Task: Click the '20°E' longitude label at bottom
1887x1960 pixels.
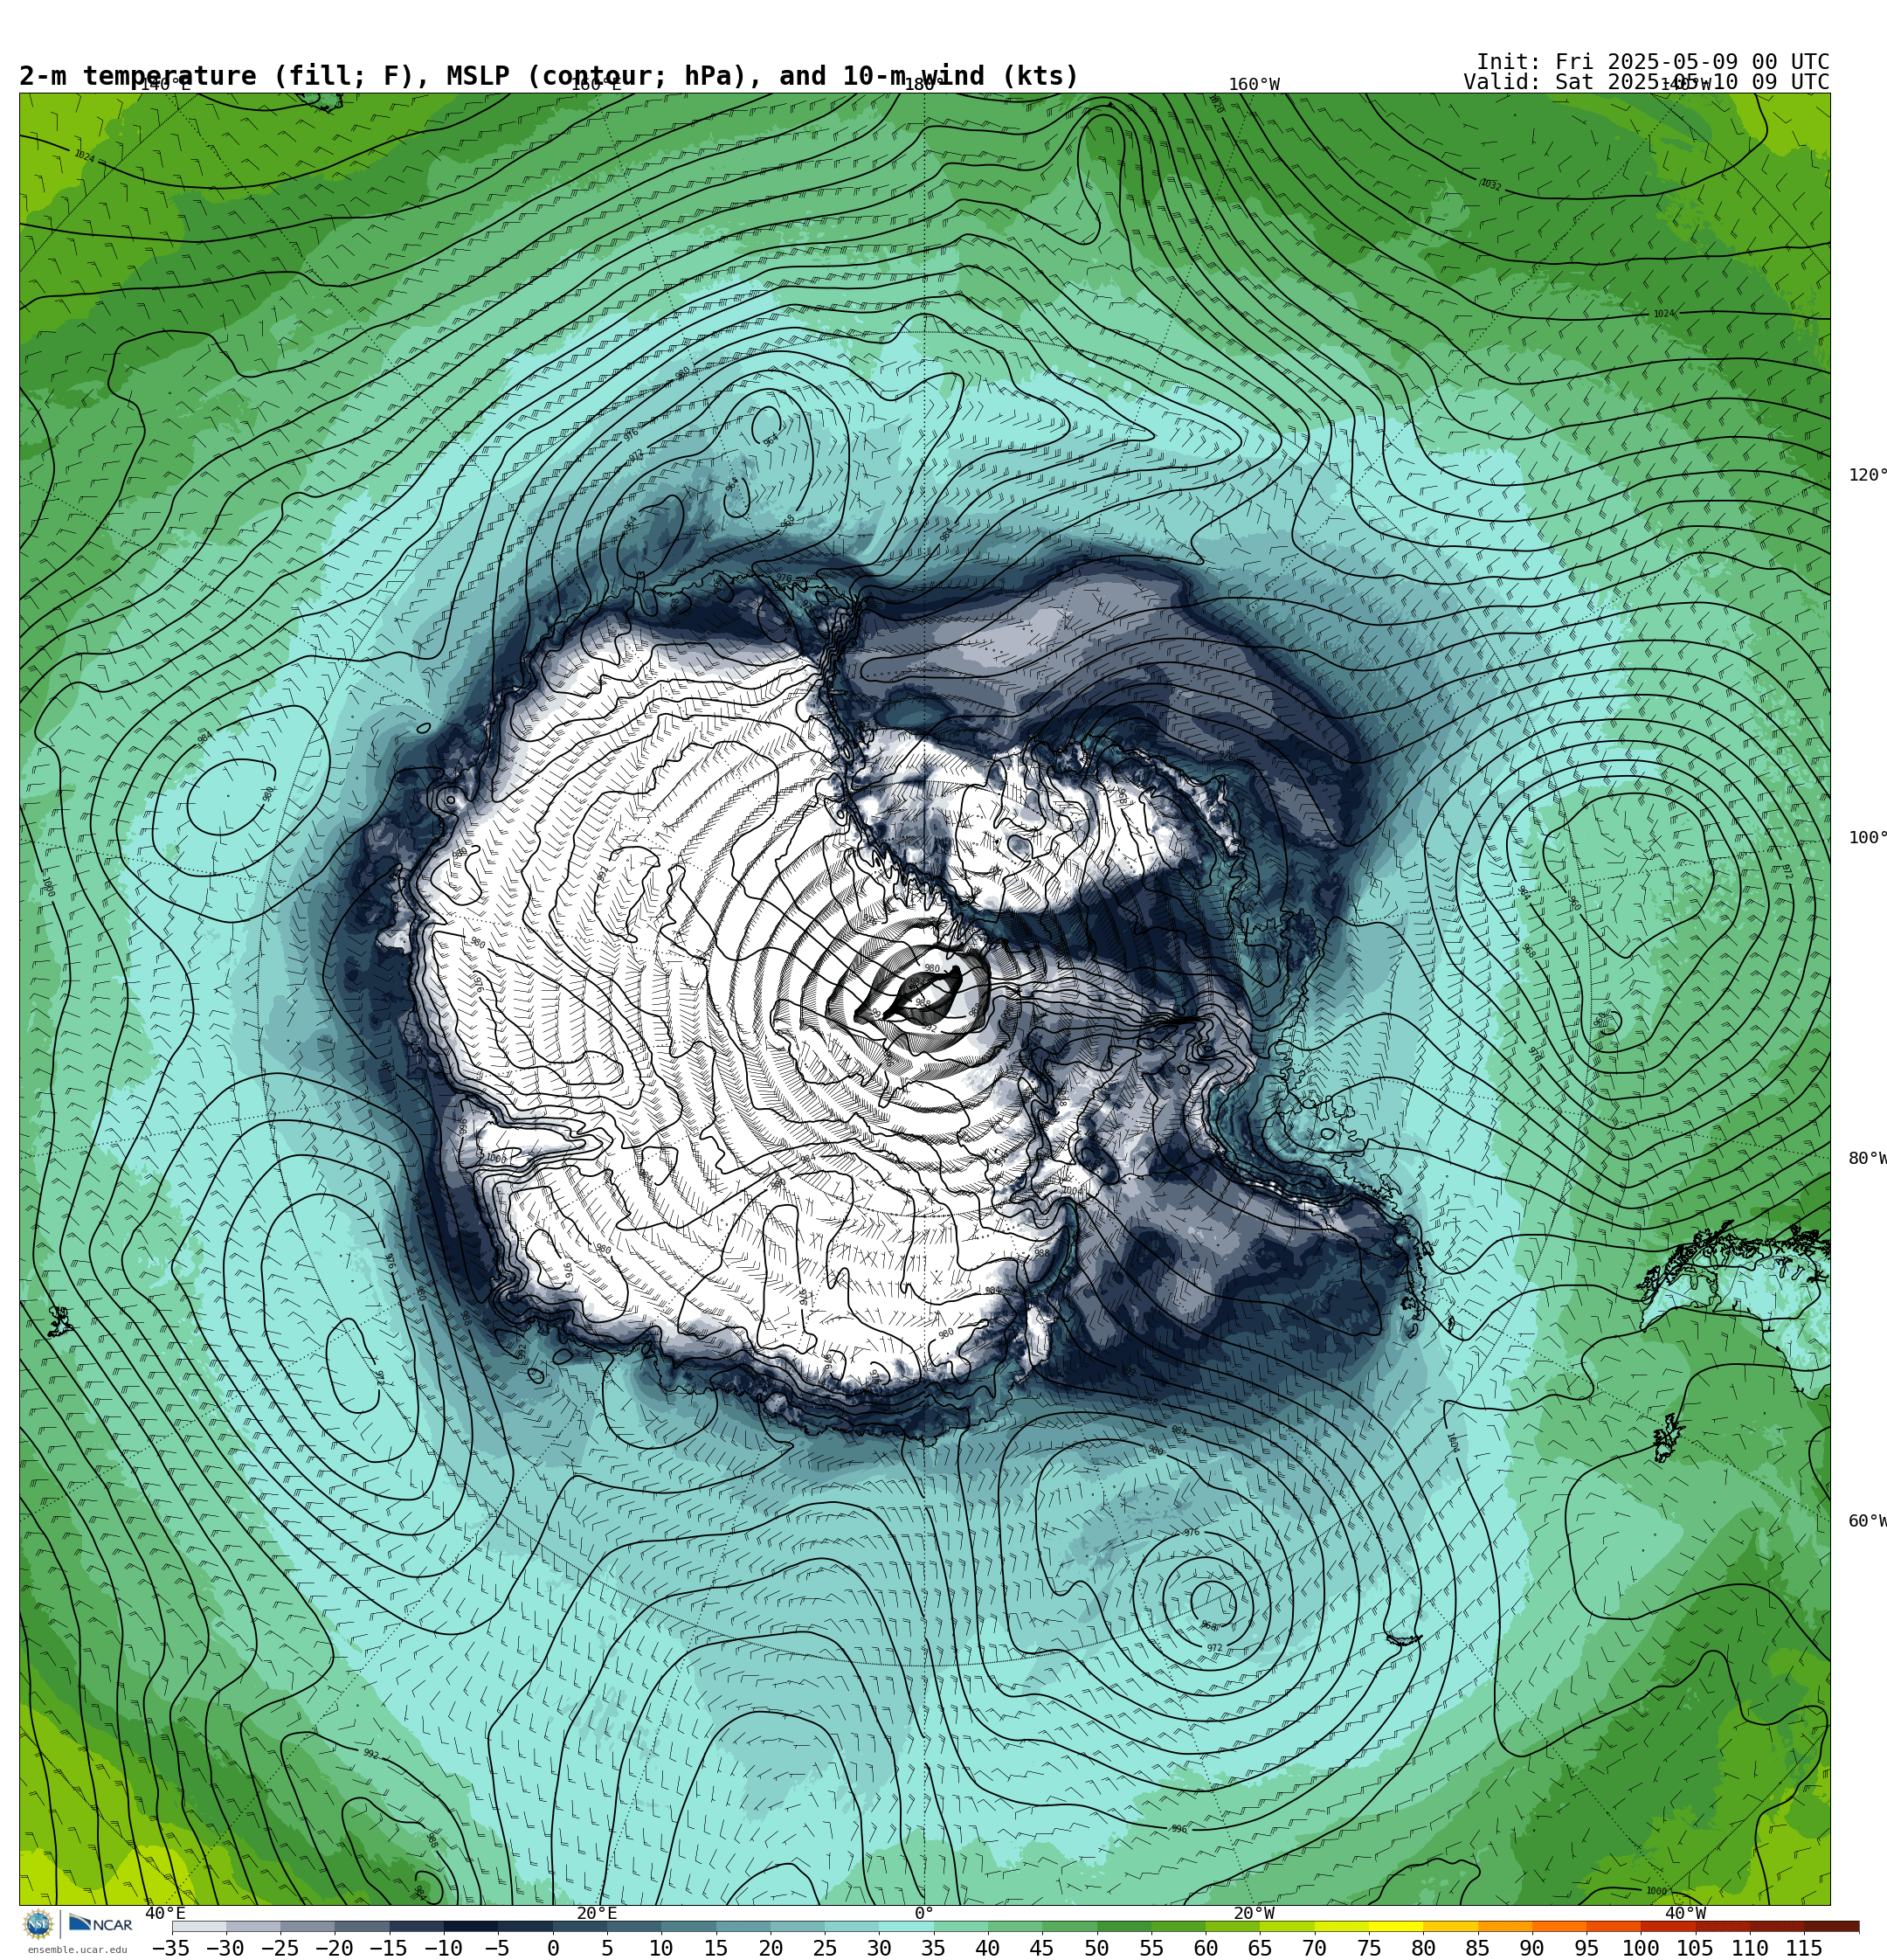Action: [x=596, y=1913]
